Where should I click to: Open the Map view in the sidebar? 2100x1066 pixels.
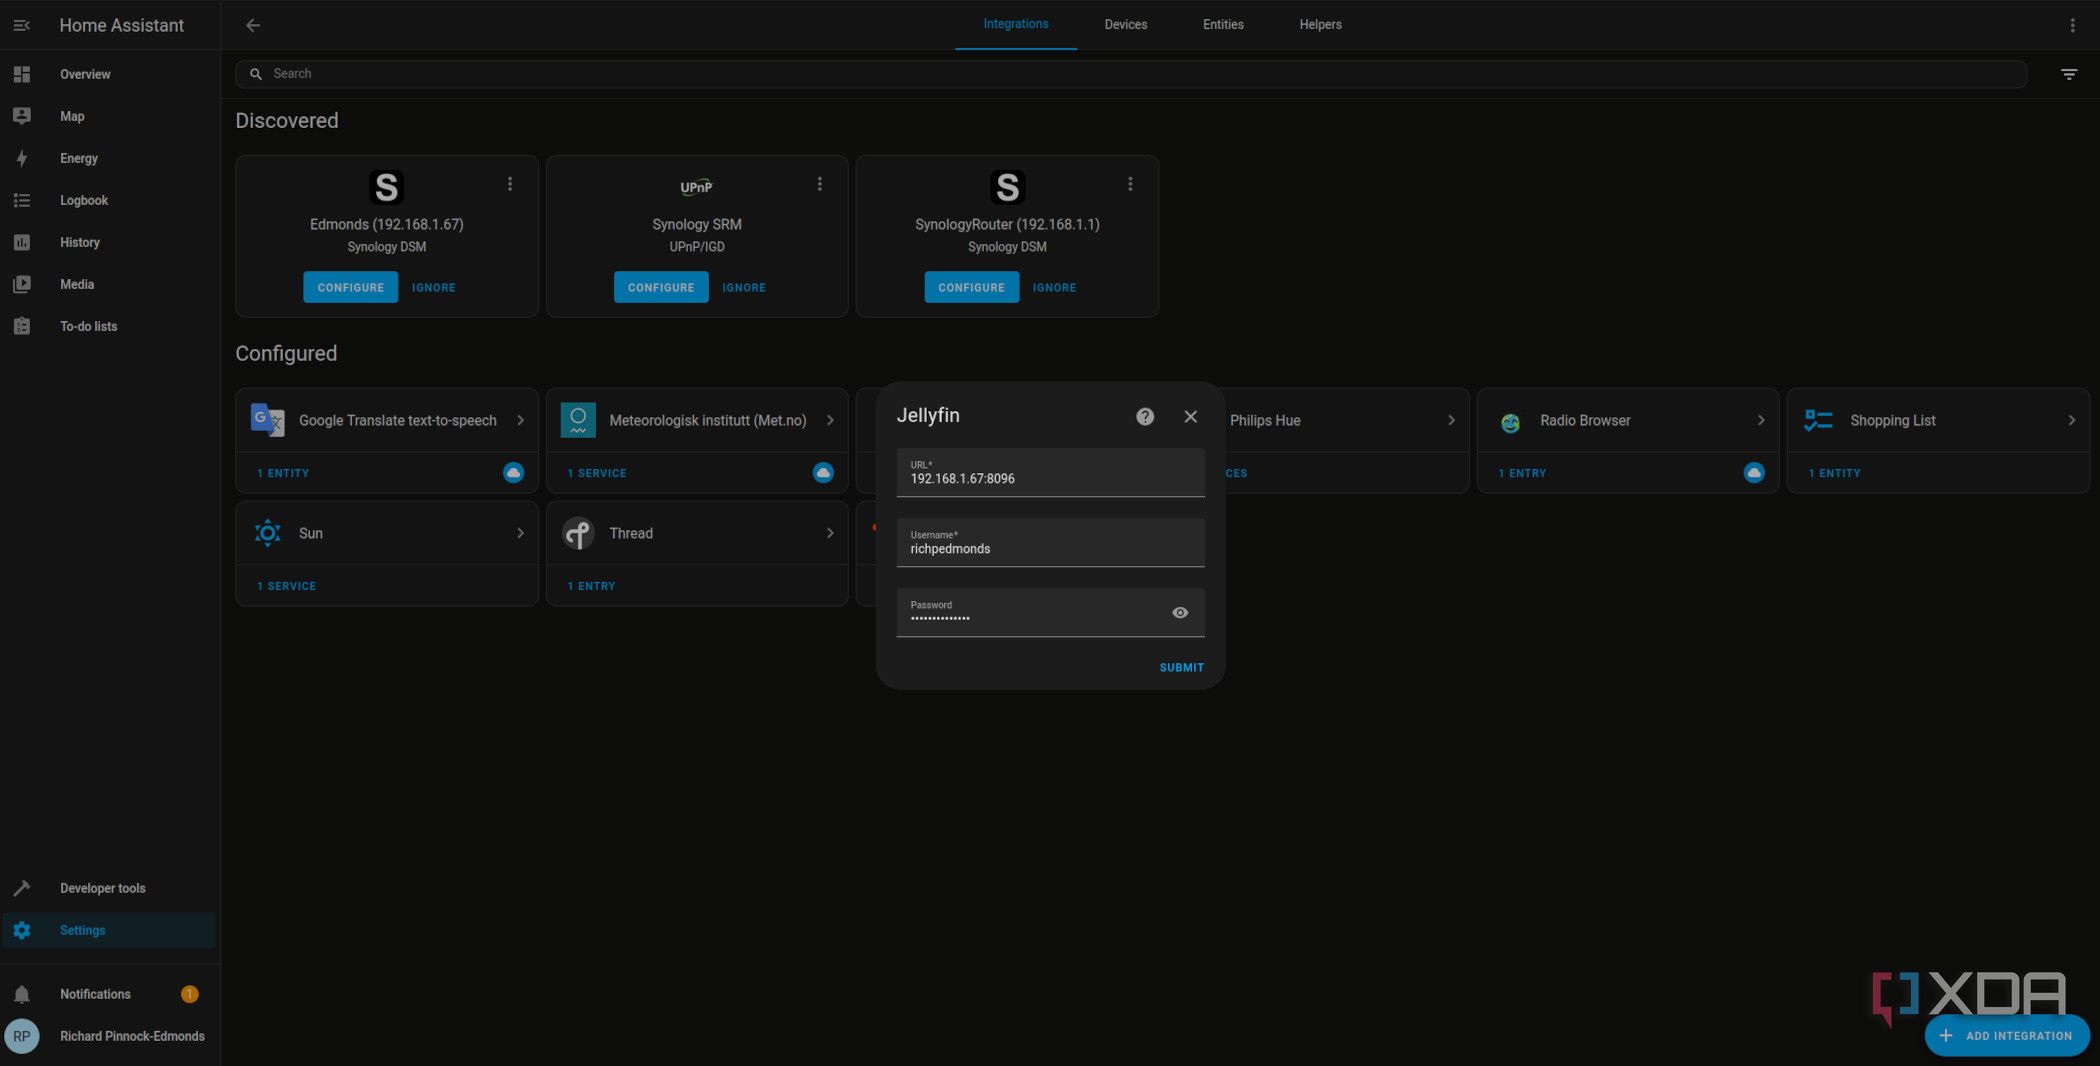71,116
